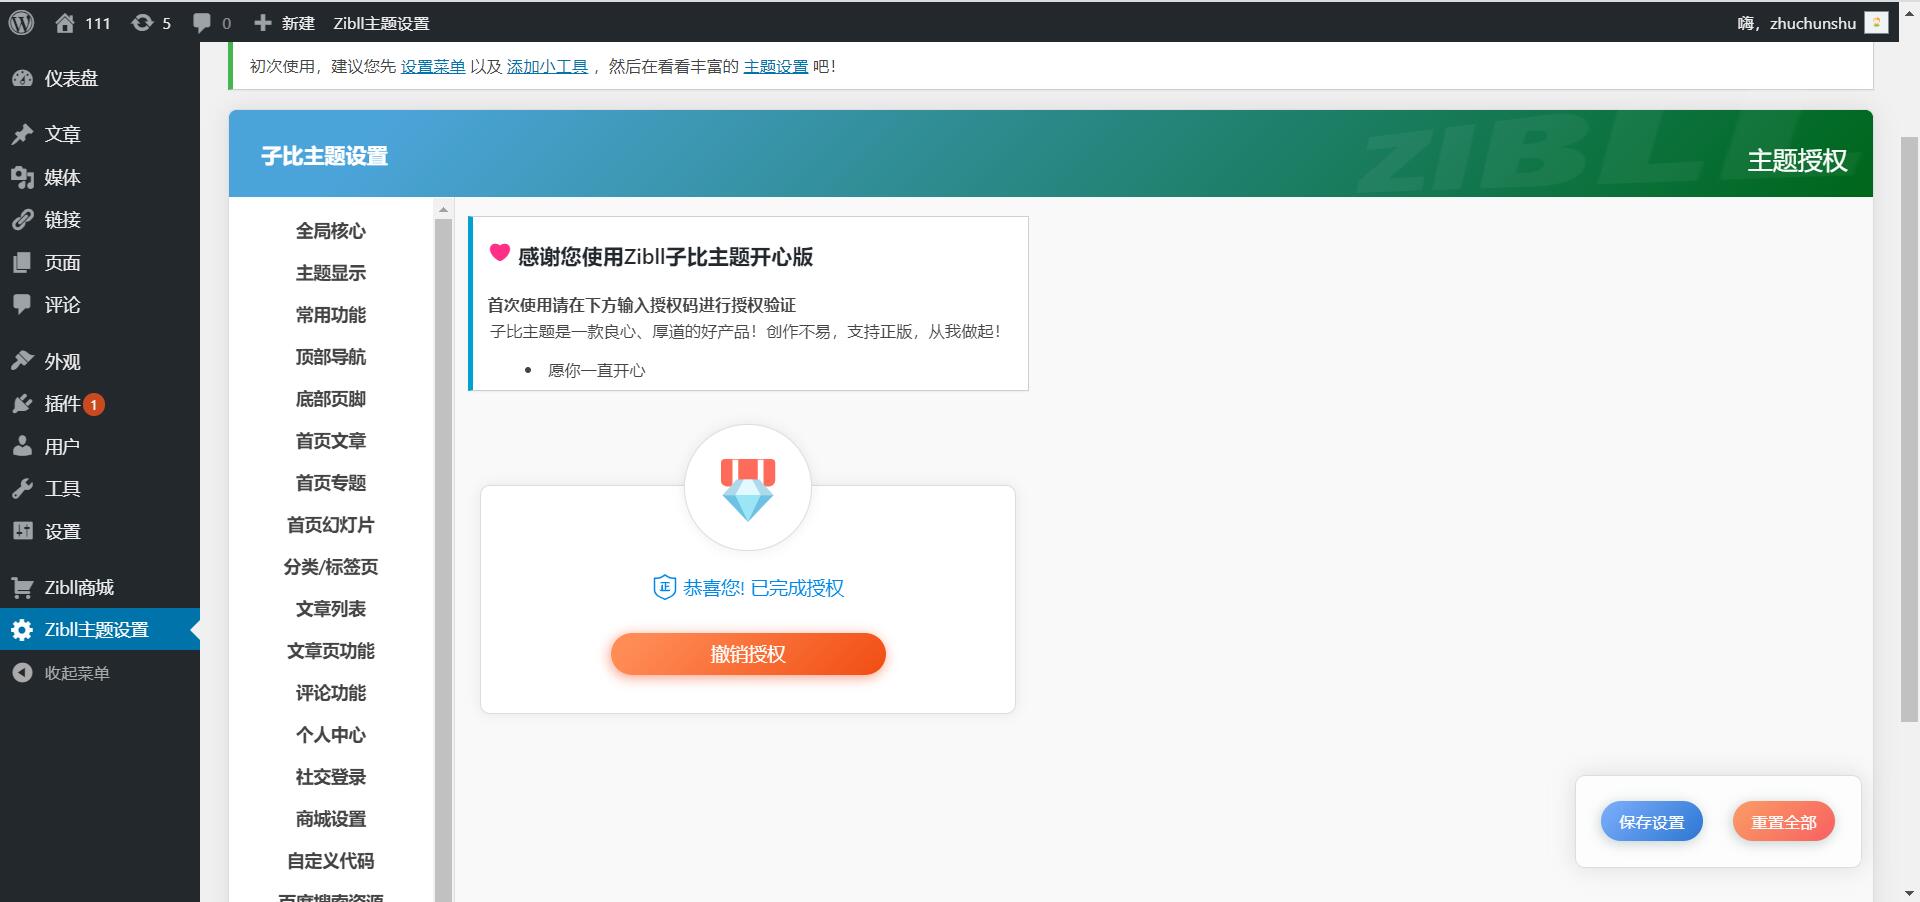Open 文章页功能 settings tab

coord(331,651)
